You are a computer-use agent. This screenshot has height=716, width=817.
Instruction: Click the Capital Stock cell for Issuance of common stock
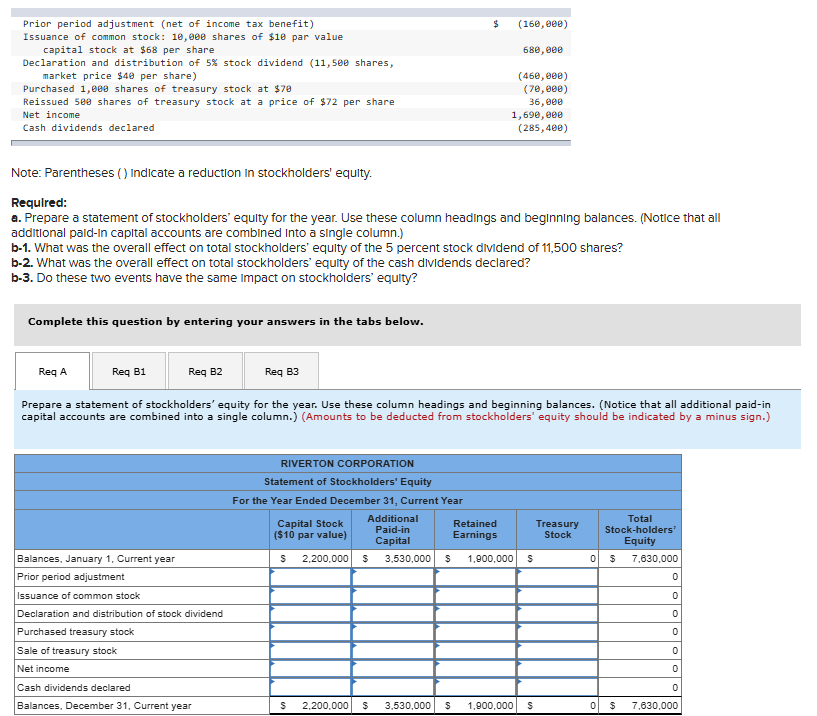pos(312,596)
